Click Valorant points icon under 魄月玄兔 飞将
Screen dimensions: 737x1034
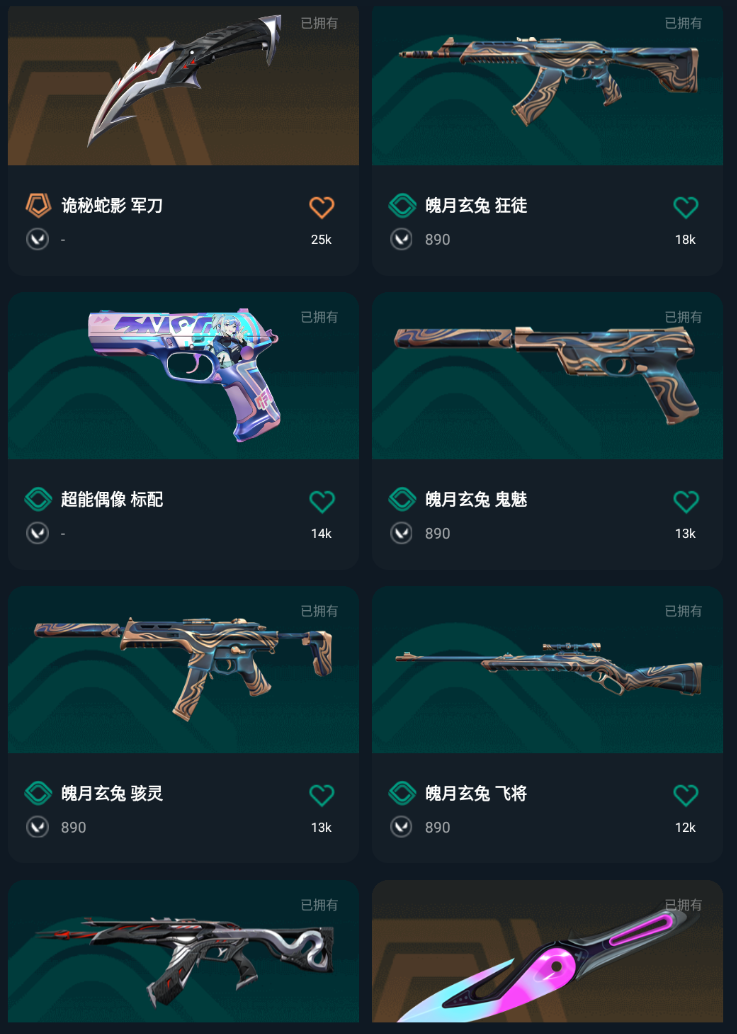pos(401,827)
